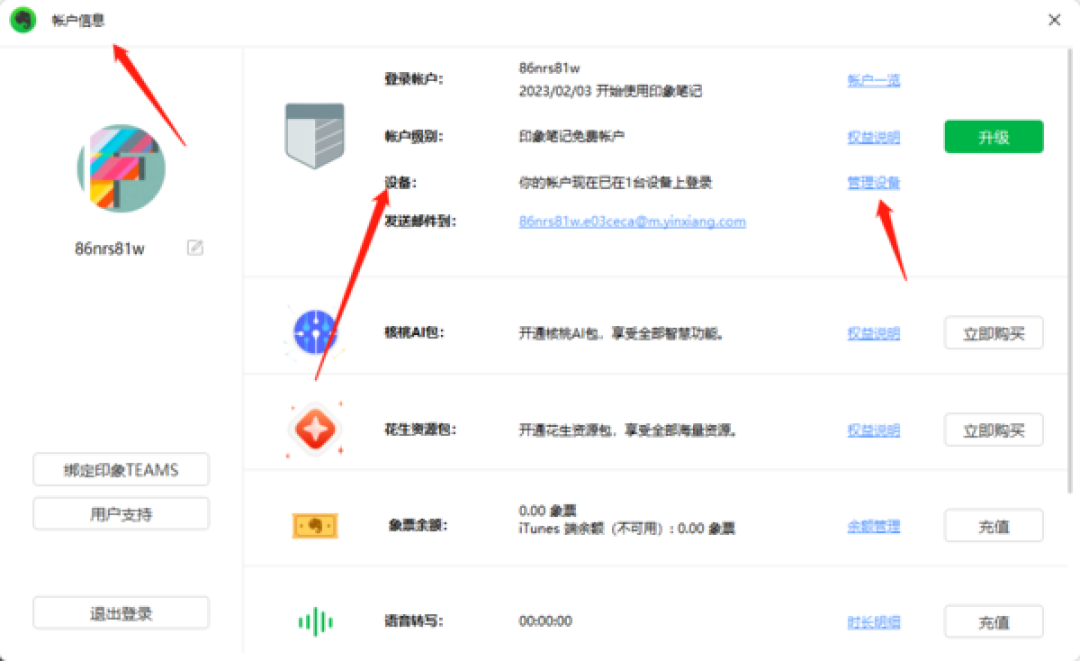Image resolution: width=1080 pixels, height=661 pixels.
Task: Open the 余额管理 link
Action: [873, 526]
